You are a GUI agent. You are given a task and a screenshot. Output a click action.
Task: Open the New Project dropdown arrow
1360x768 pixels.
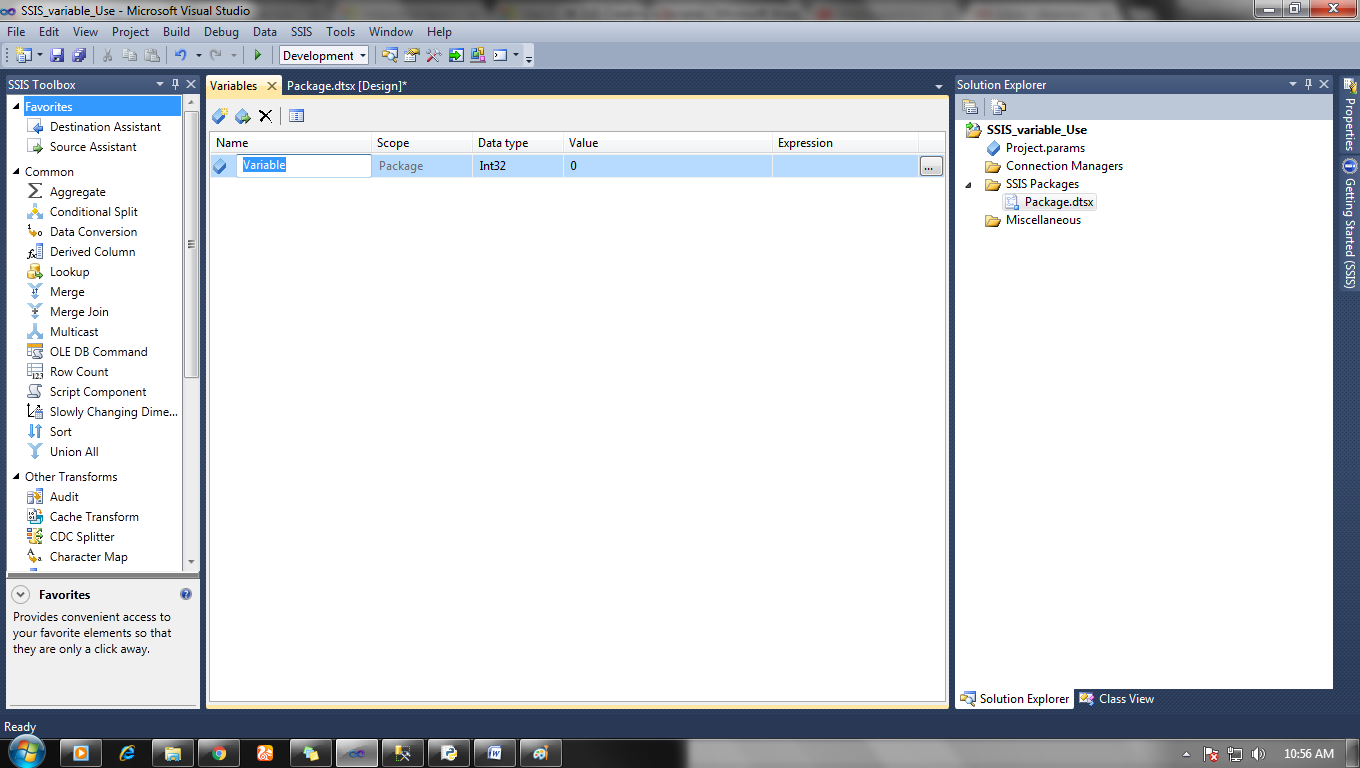pyautogui.click(x=39, y=55)
